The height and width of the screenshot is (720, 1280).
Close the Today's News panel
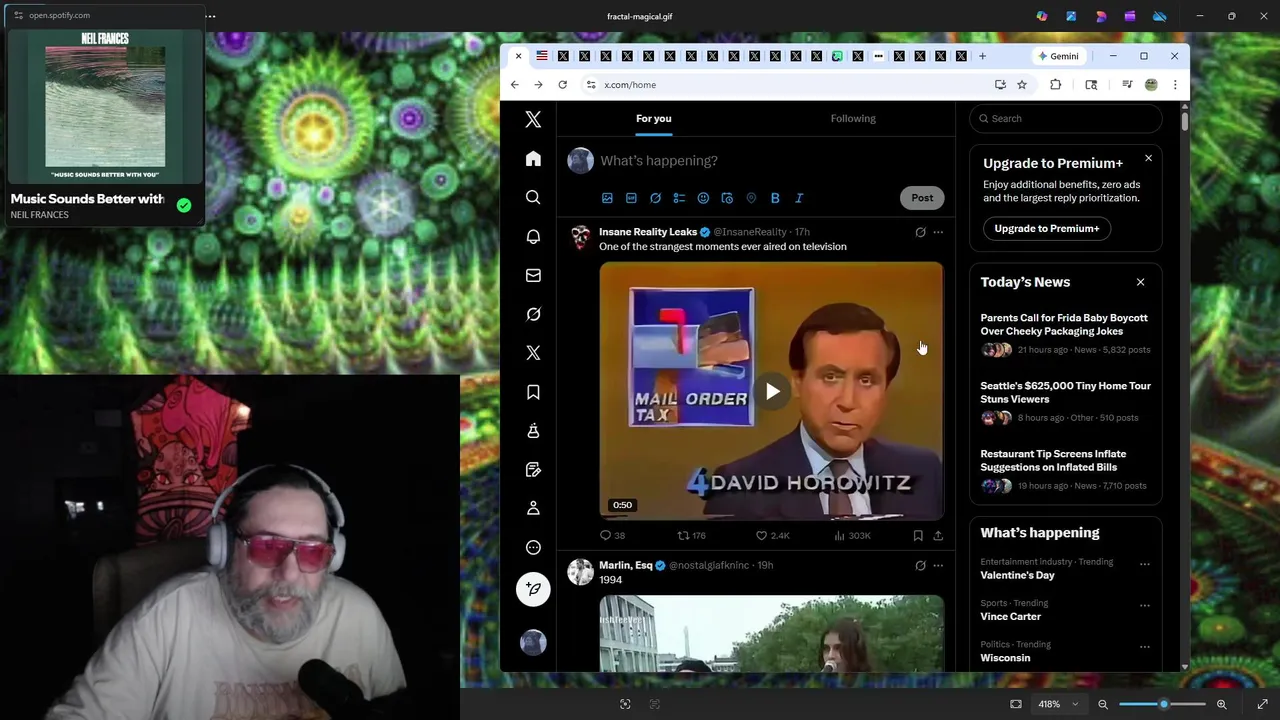pos(1140,282)
